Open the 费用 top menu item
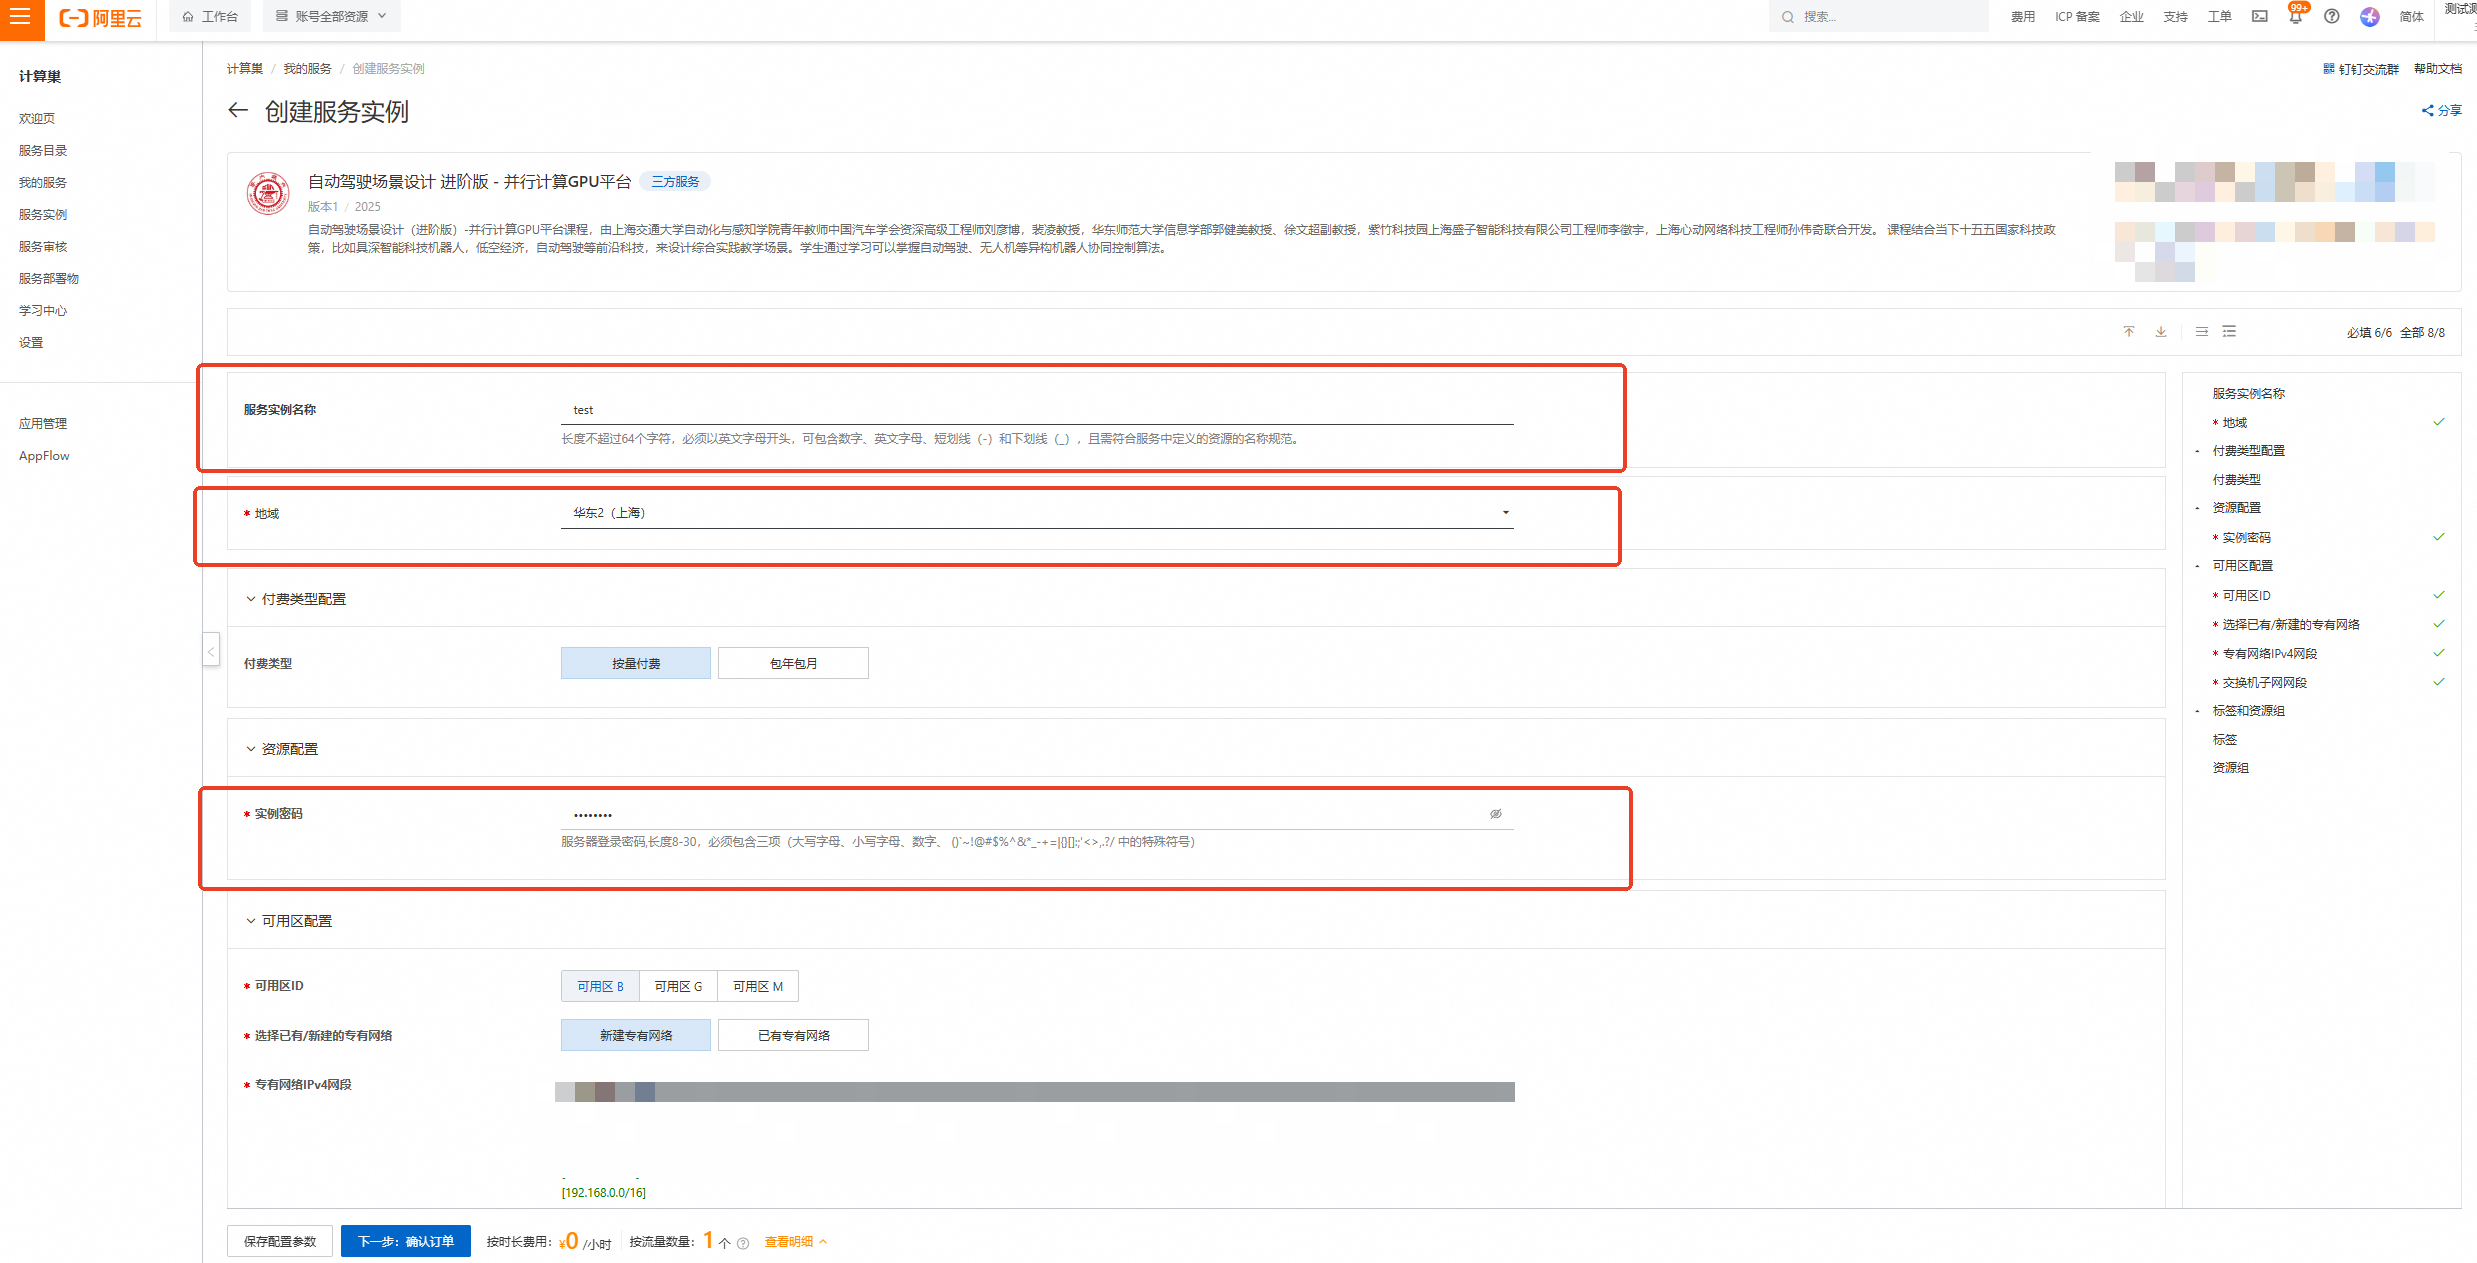 point(2022,17)
